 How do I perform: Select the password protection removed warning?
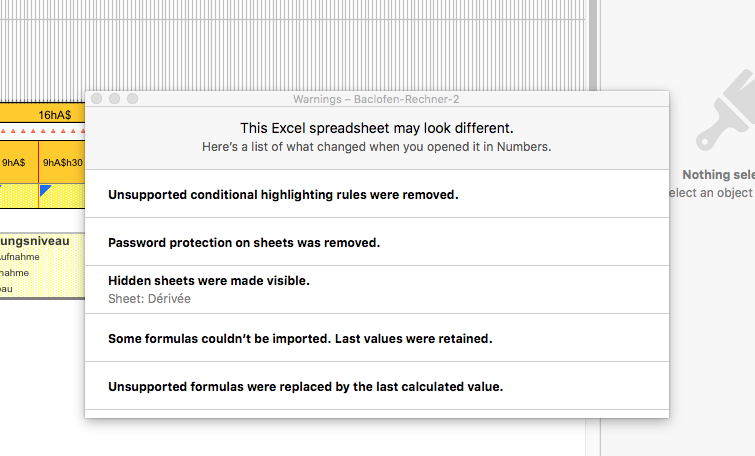244,242
